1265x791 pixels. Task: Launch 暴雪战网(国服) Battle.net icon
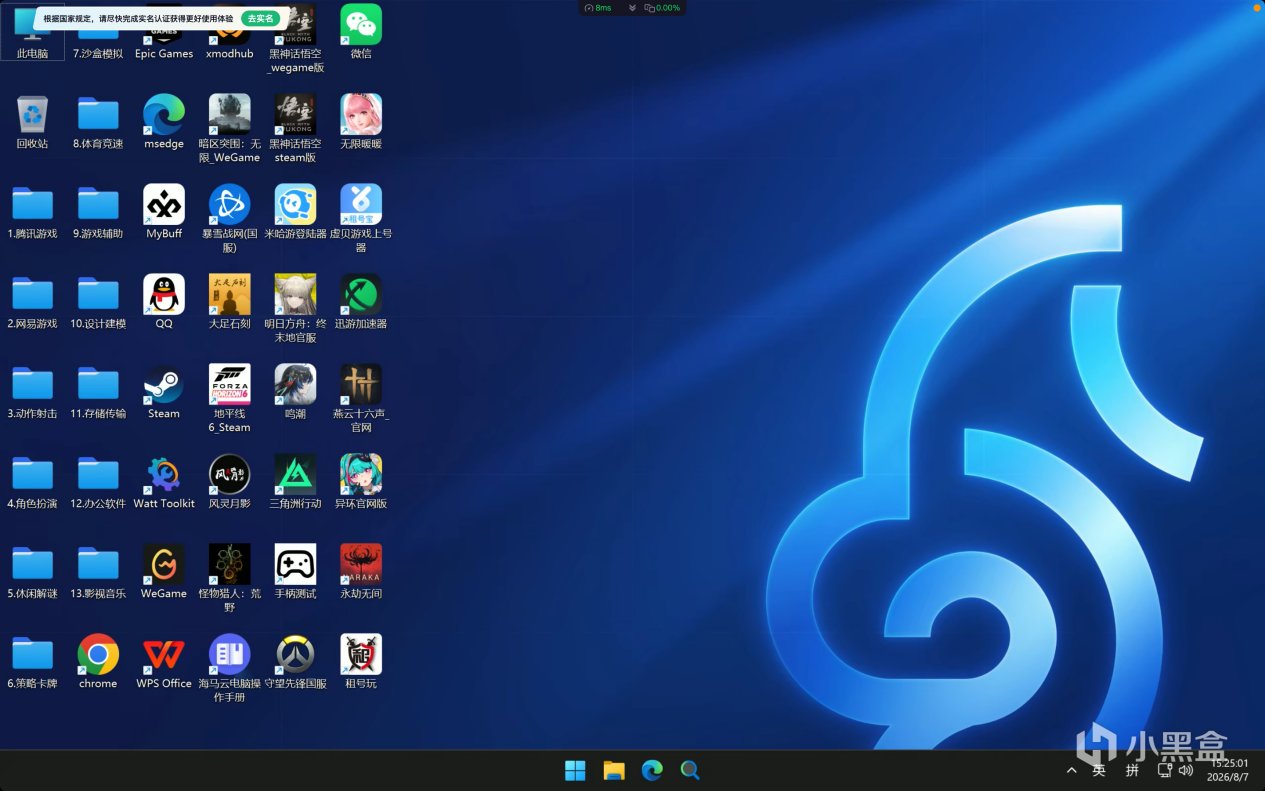coord(230,205)
